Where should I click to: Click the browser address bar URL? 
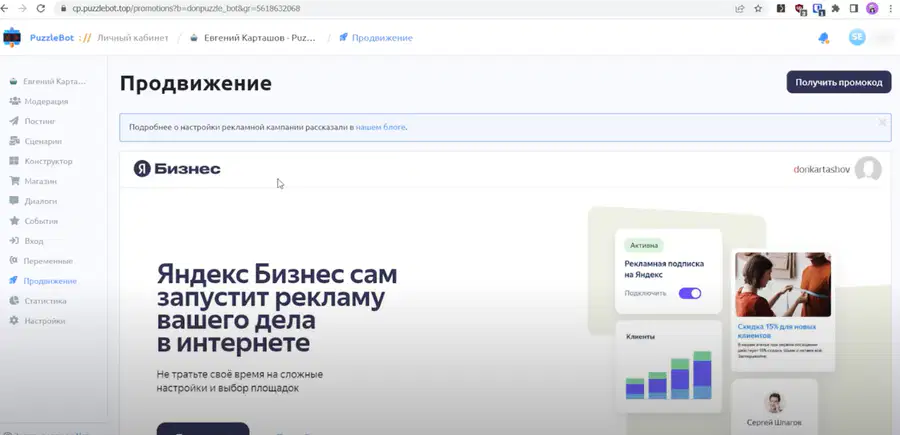click(x=186, y=9)
